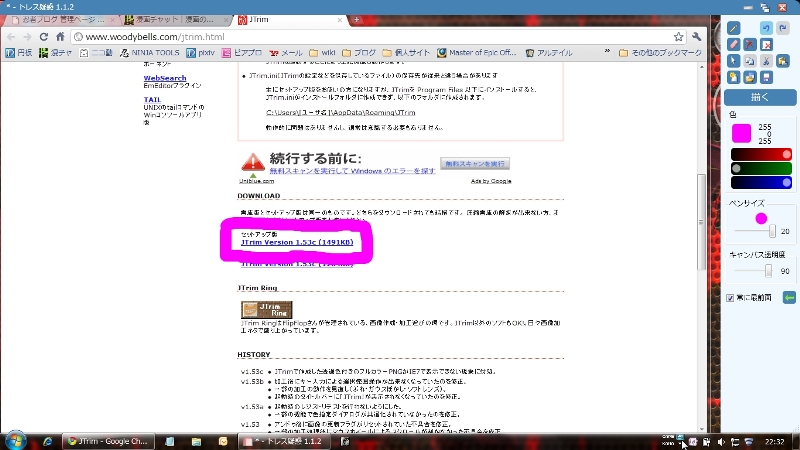Click the taskbar clock 22:32
Viewport: 800px width, 450px height.
774,442
